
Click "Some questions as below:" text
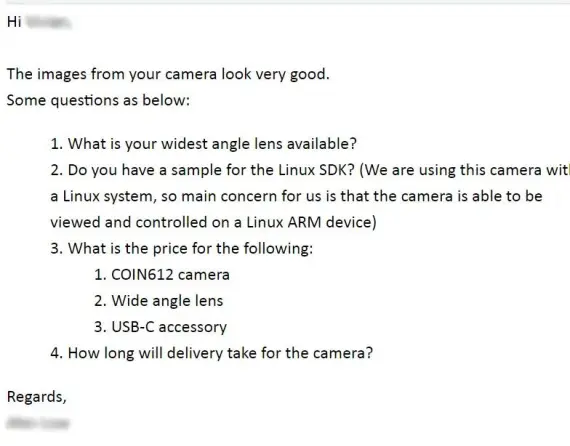point(98,100)
